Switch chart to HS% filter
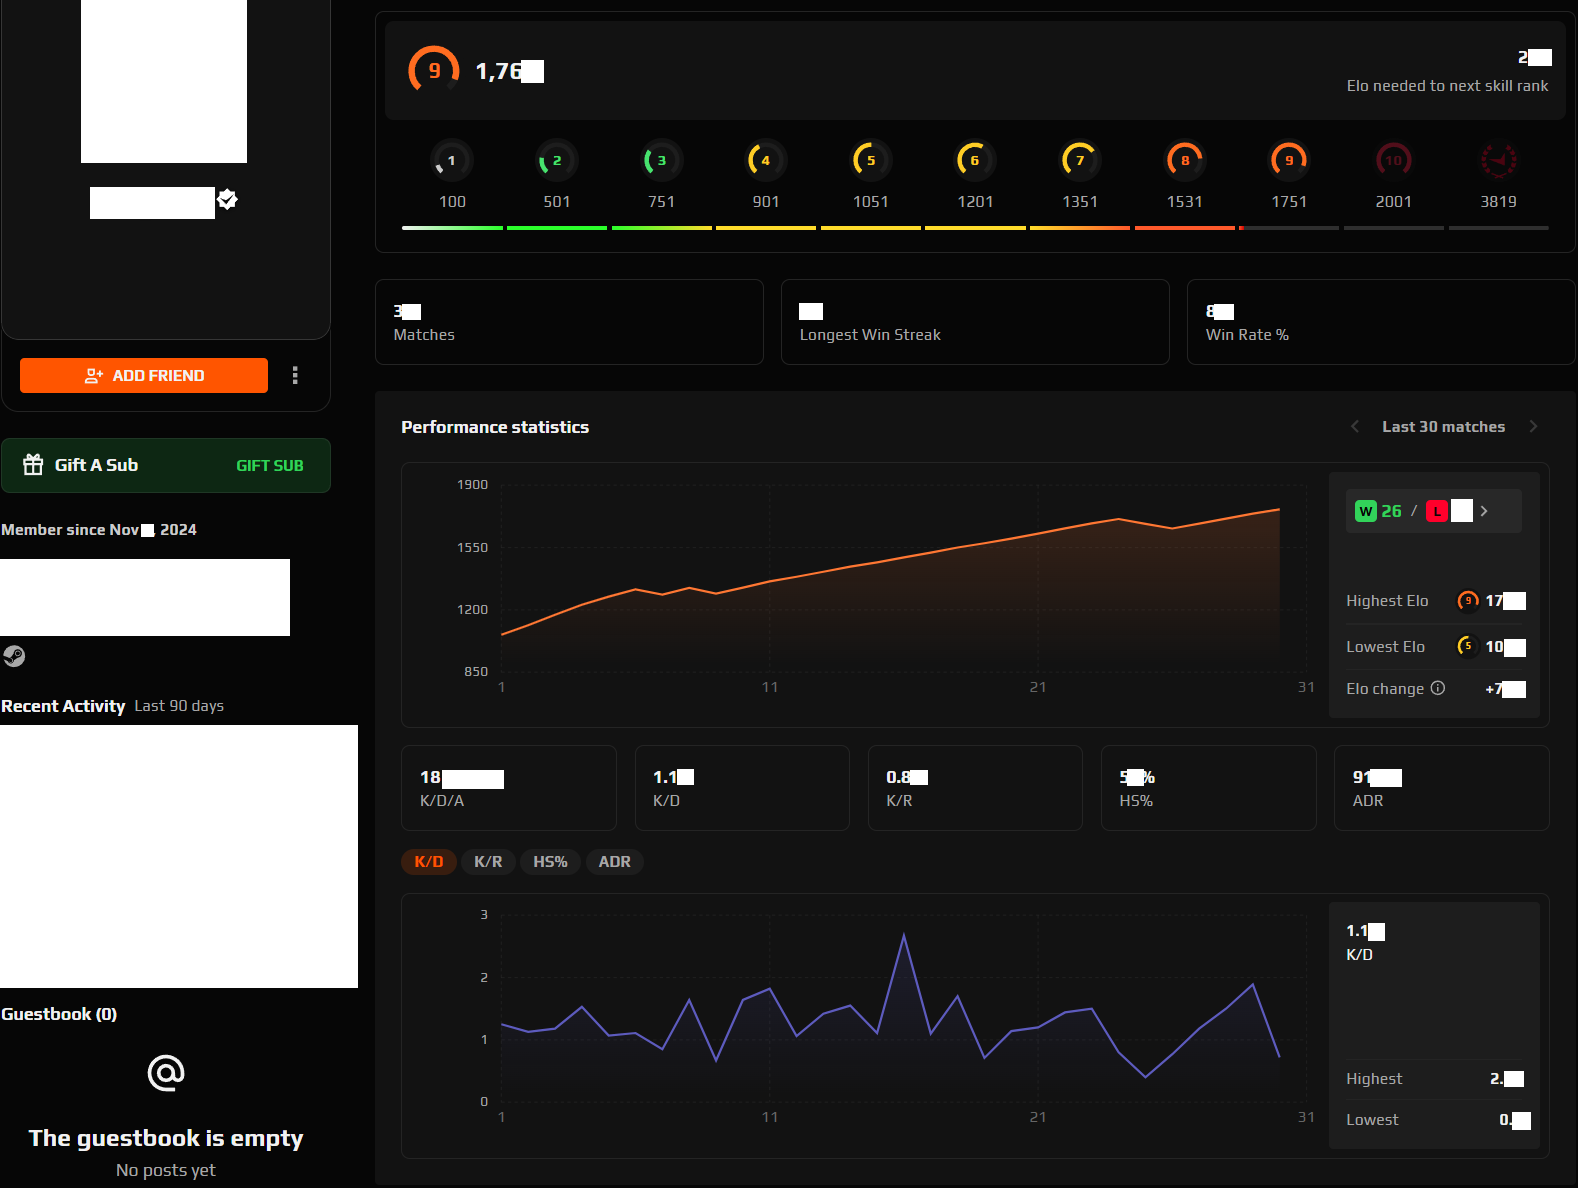Viewport: 1578px width, 1188px height. pyautogui.click(x=550, y=862)
